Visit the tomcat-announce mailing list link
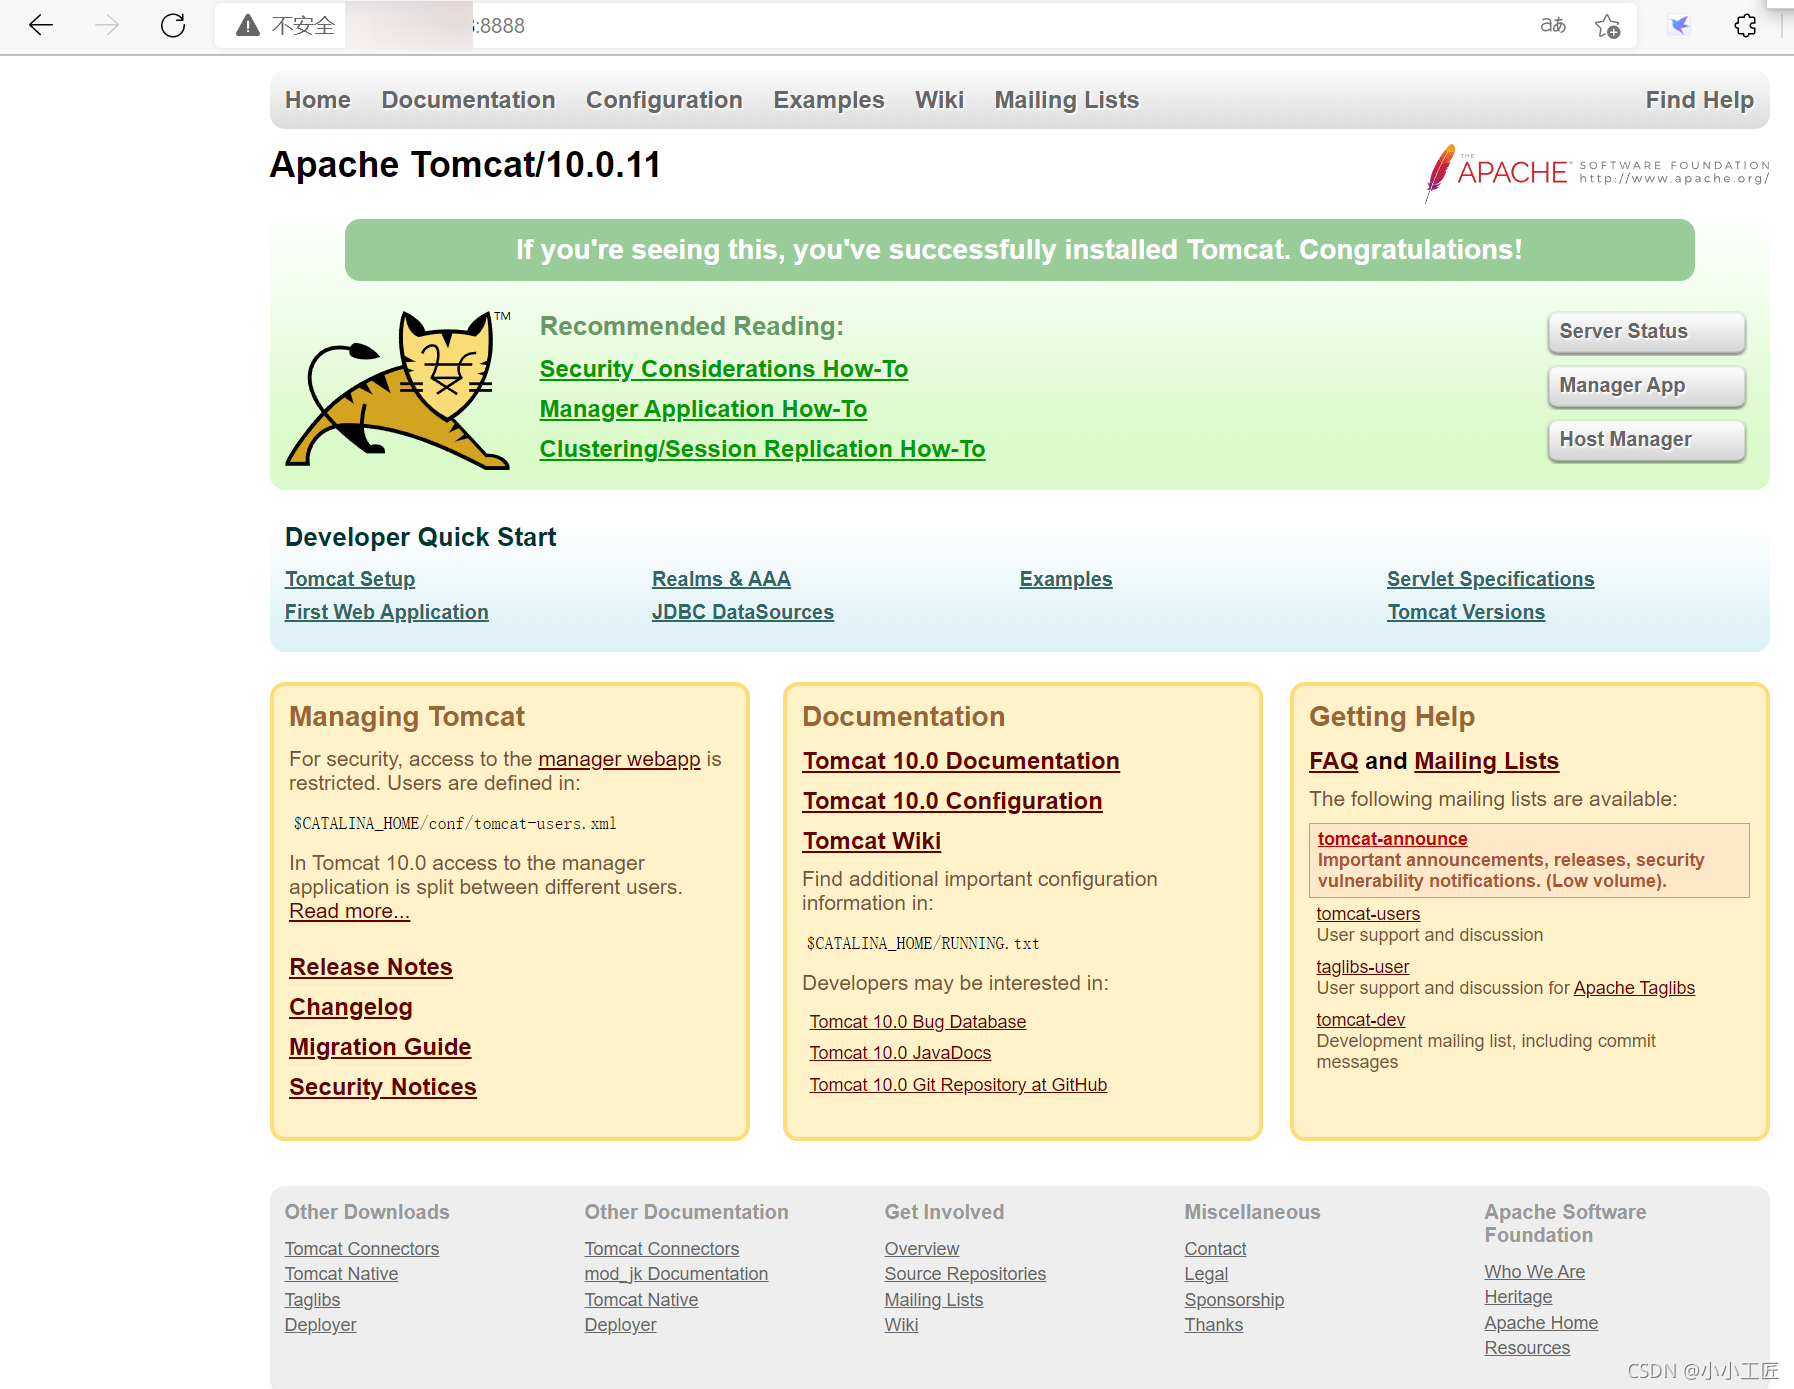Screen dimensions: 1794x1389 tap(1392, 839)
